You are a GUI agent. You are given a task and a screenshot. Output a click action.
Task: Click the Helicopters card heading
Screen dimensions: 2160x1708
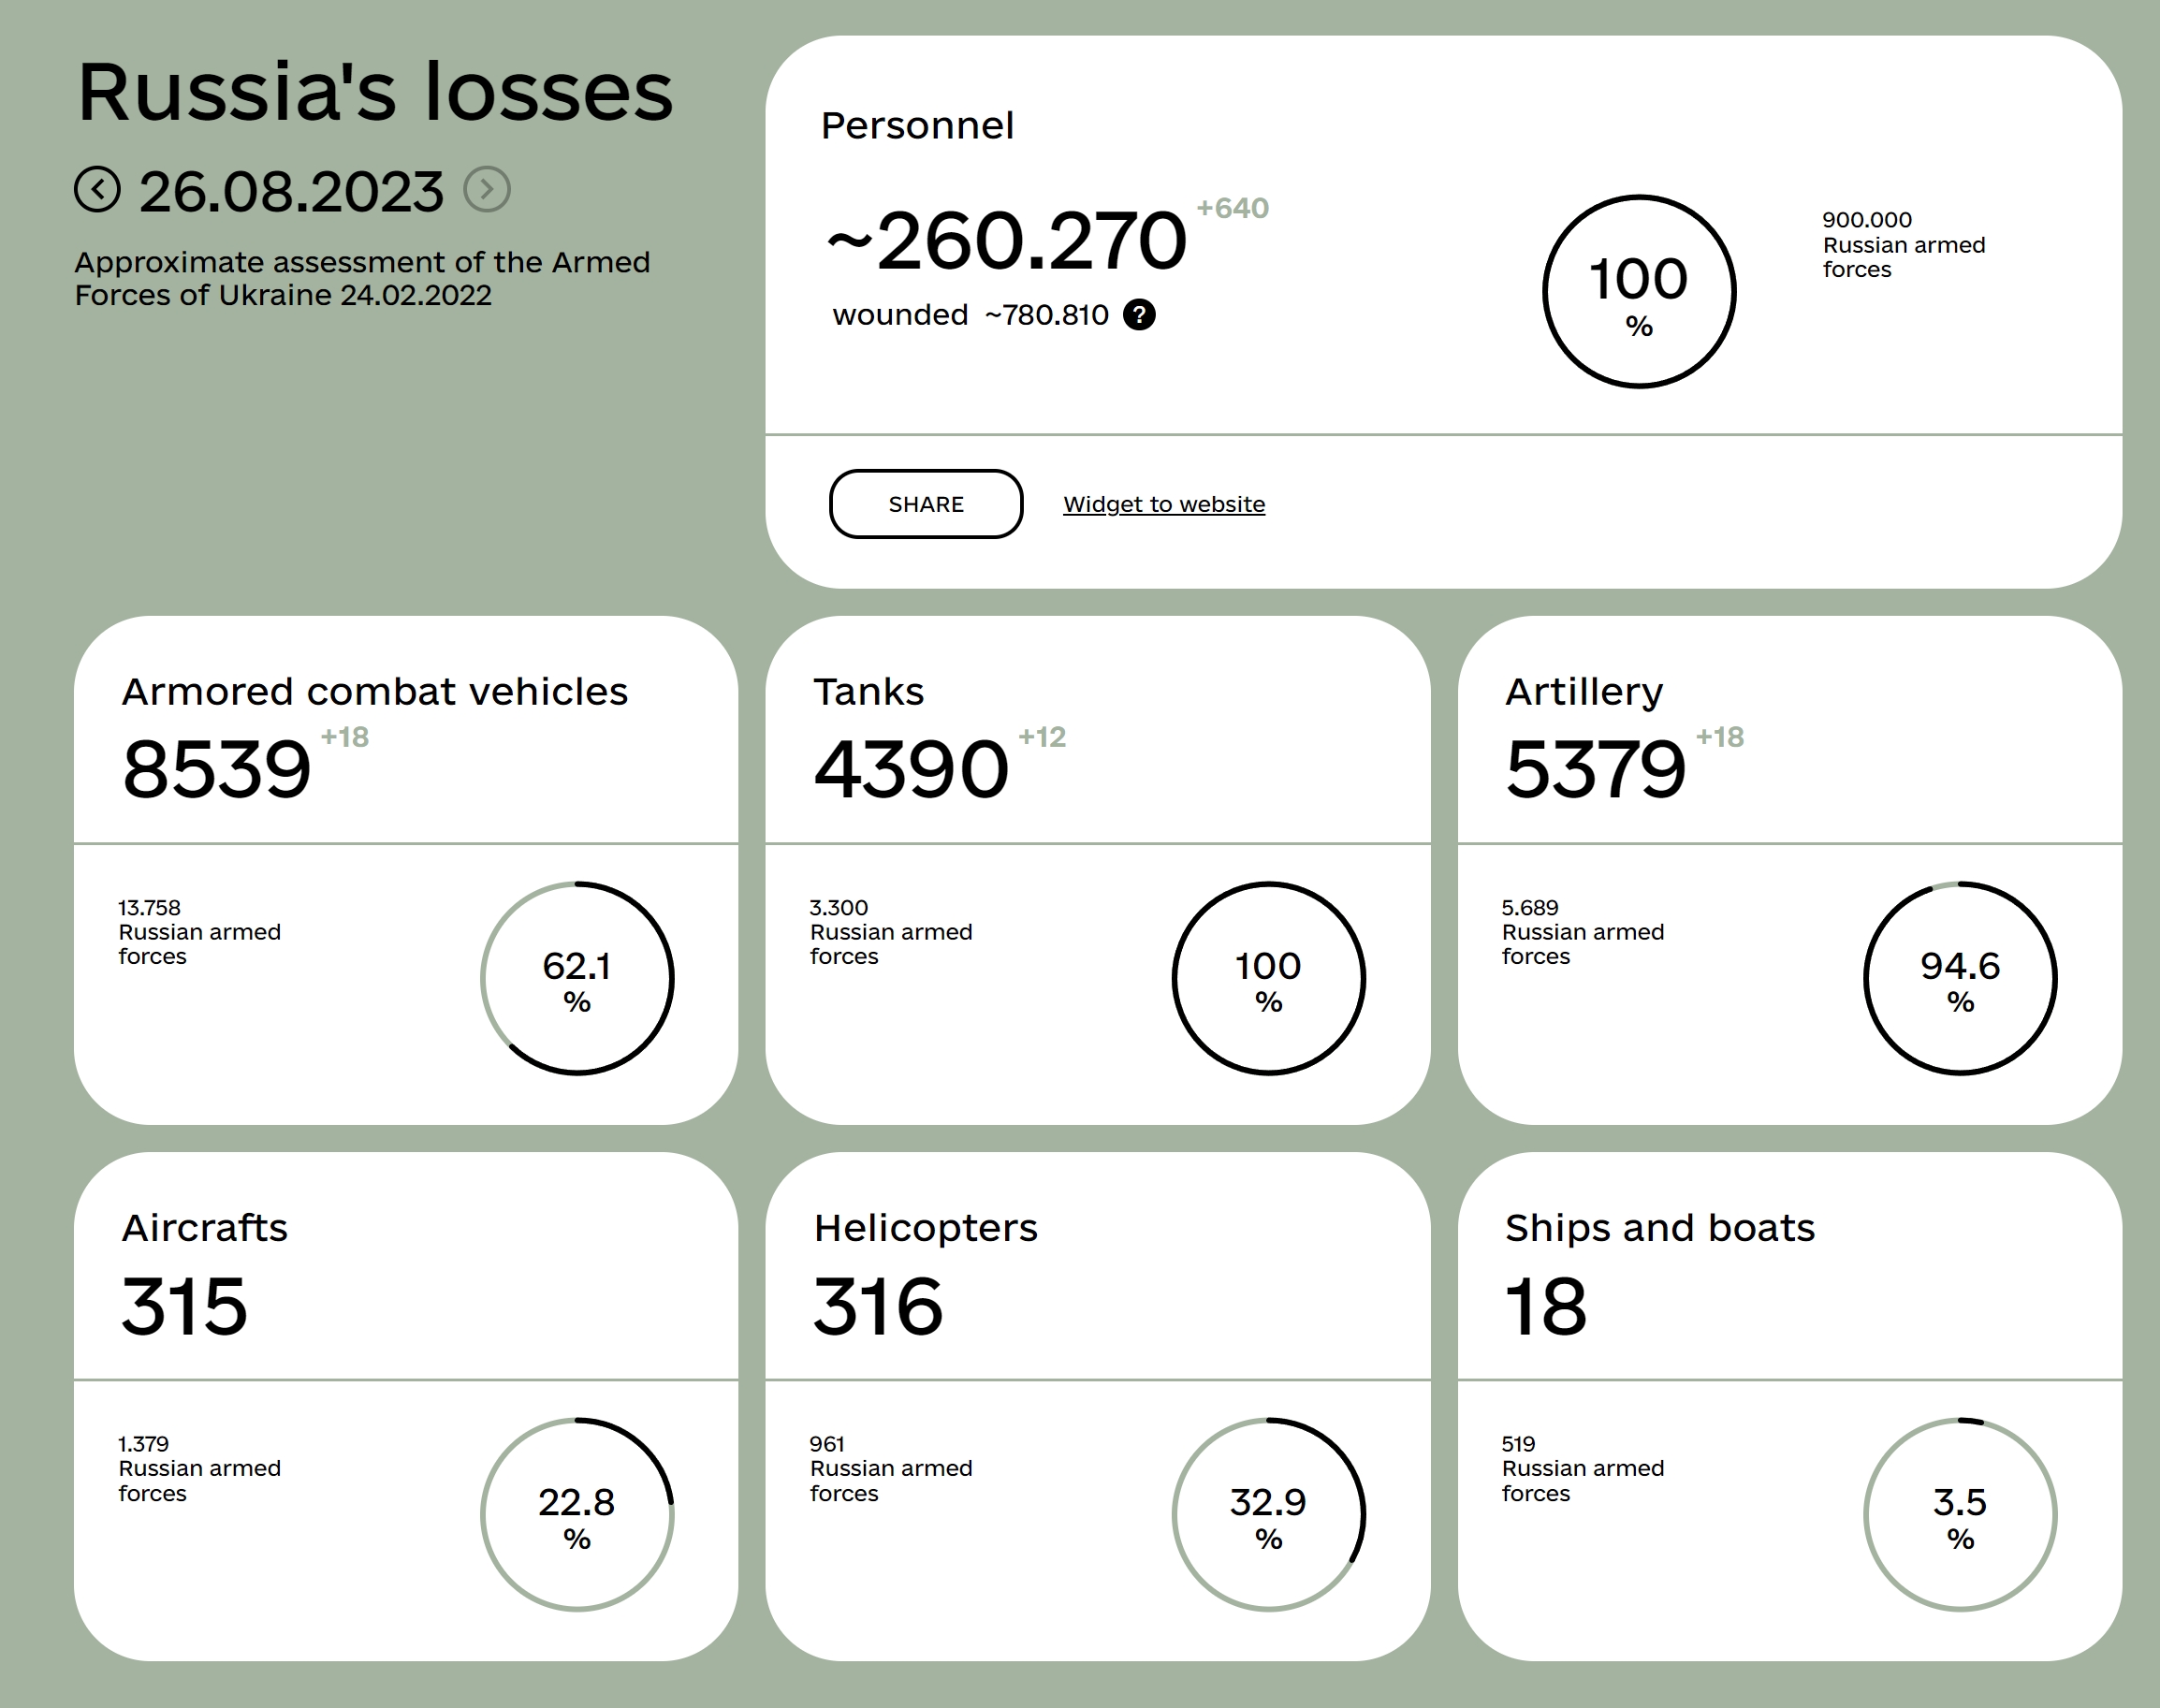point(925,1227)
